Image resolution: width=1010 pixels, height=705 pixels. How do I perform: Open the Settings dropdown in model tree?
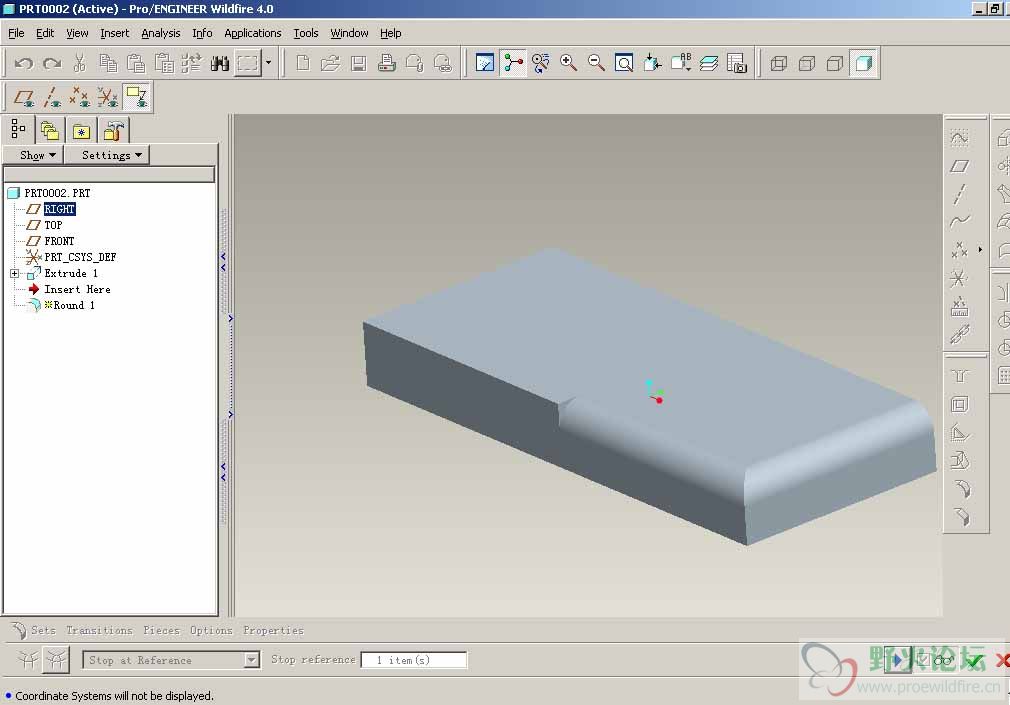pos(107,155)
